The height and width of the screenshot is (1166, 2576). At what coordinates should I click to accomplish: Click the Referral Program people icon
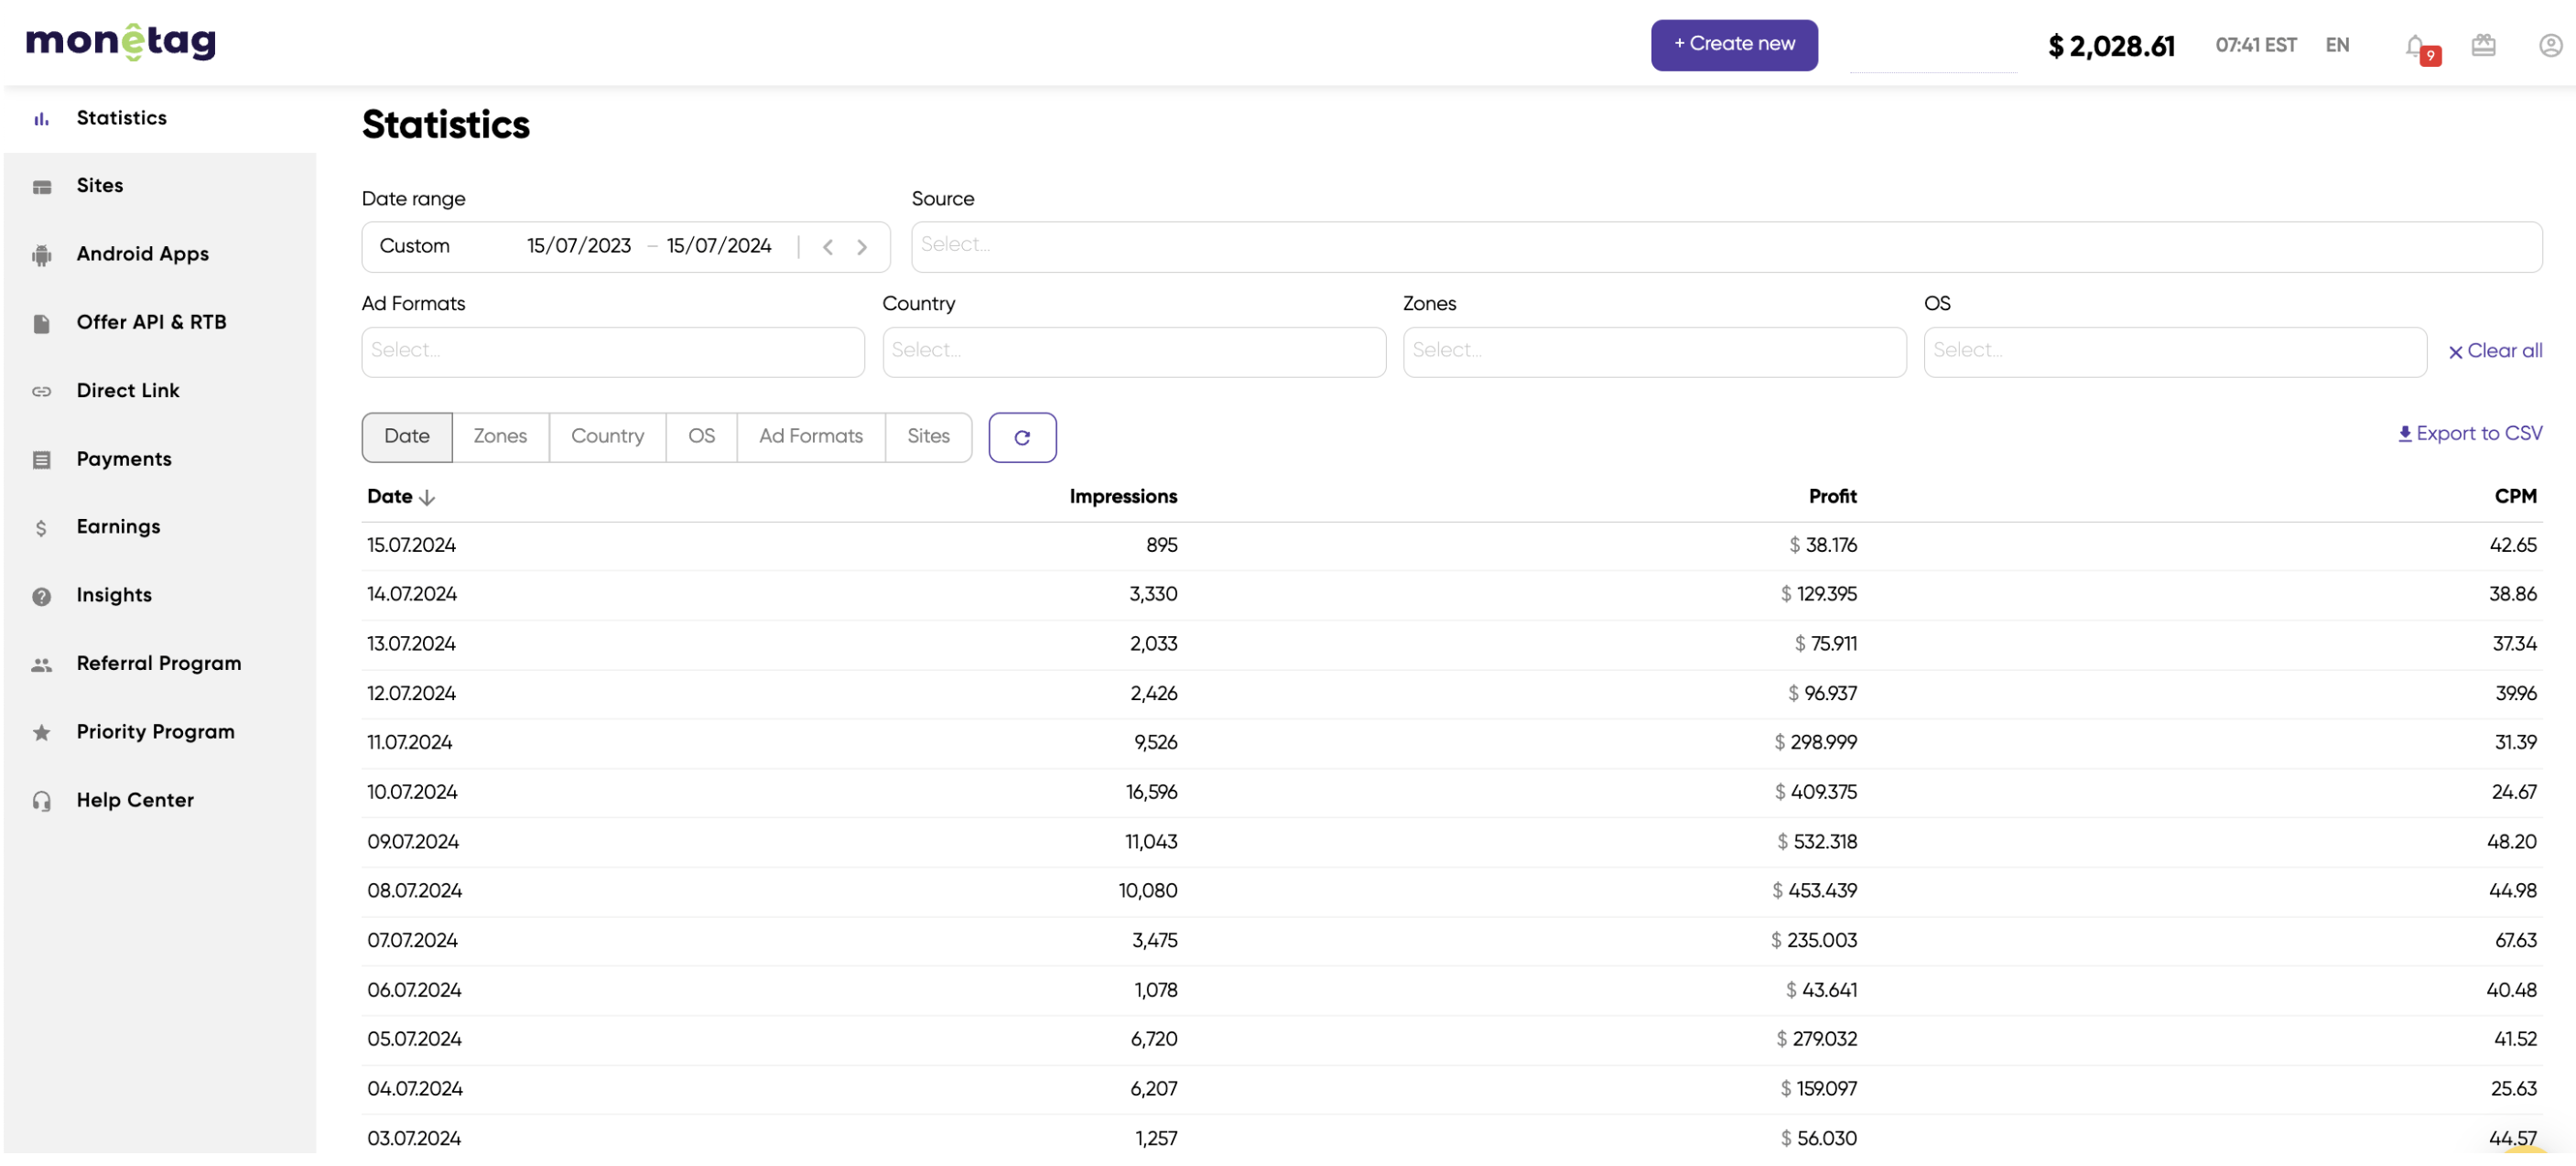(x=41, y=665)
